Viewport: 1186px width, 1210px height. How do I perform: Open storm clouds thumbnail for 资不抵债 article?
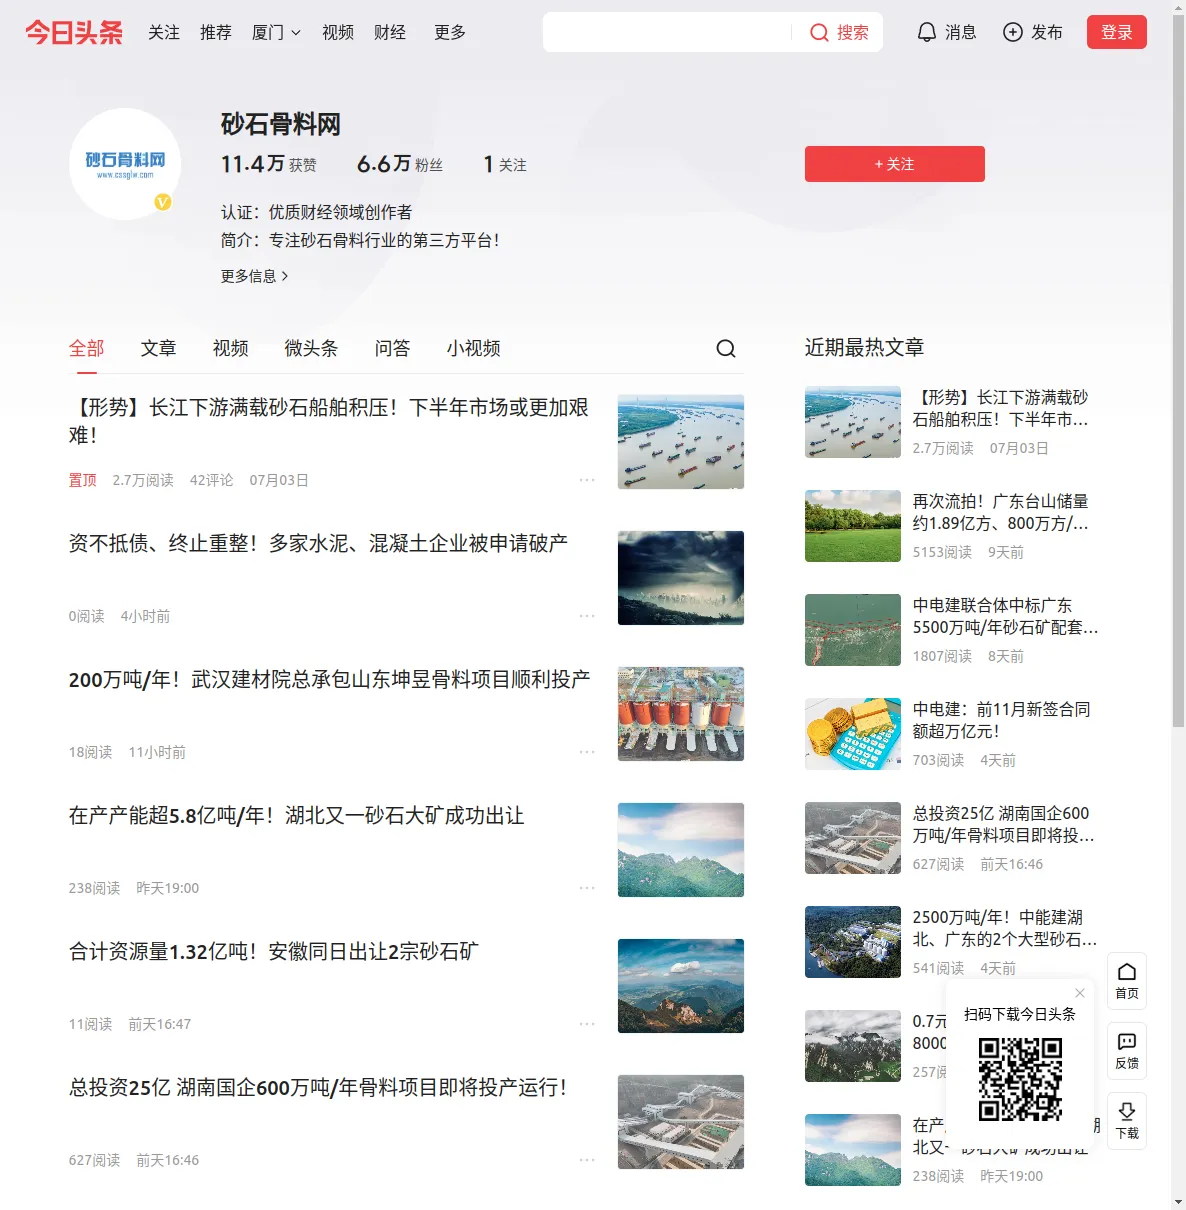pyautogui.click(x=681, y=578)
